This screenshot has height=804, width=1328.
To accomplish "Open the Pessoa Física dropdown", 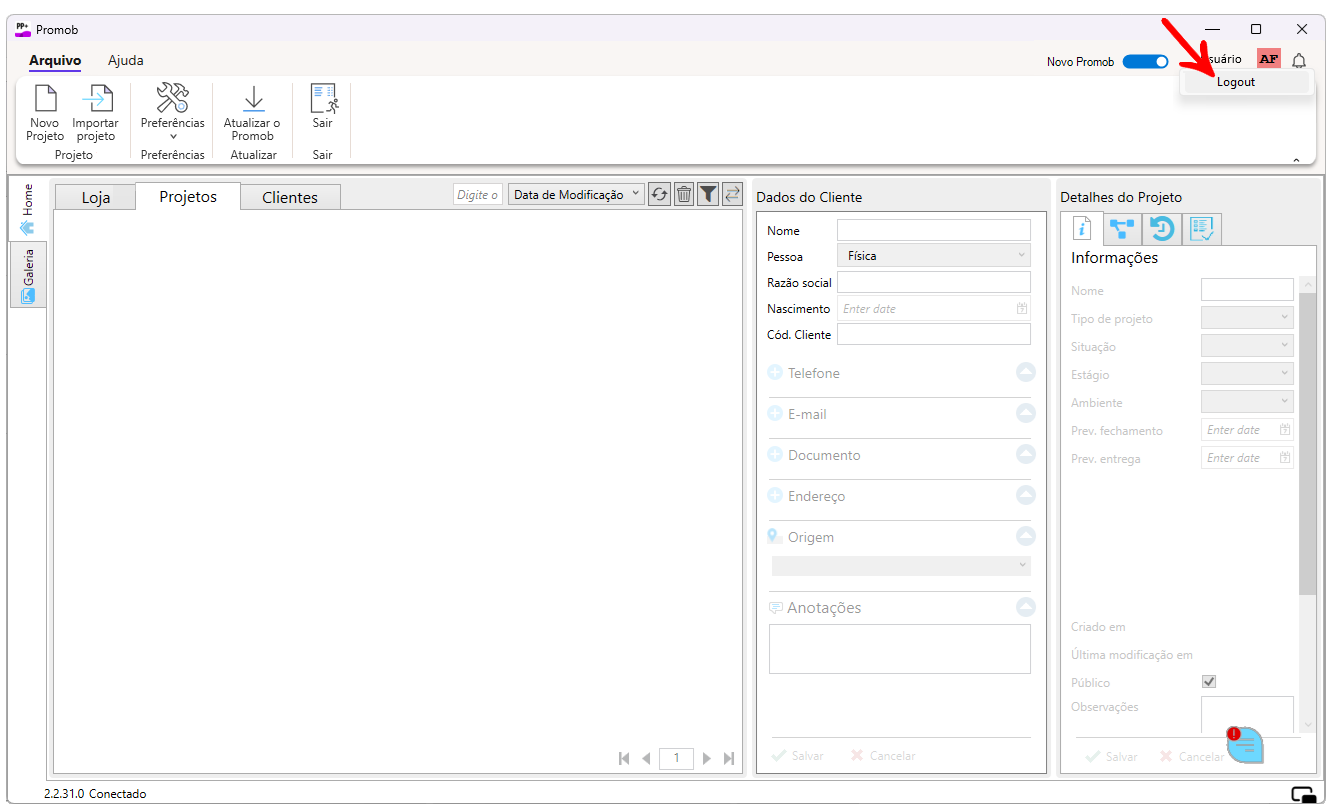I will [932, 256].
